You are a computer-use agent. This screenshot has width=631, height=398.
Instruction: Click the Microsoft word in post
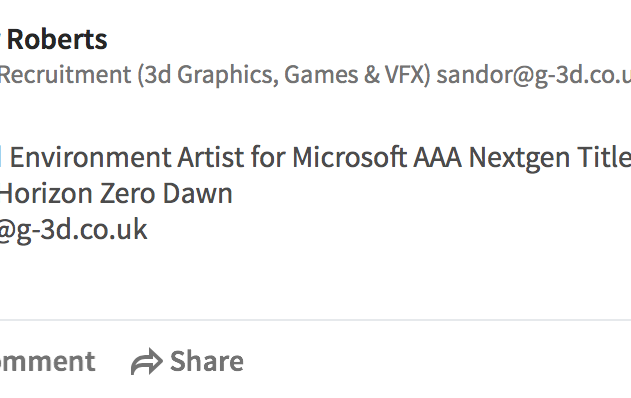click(x=350, y=157)
